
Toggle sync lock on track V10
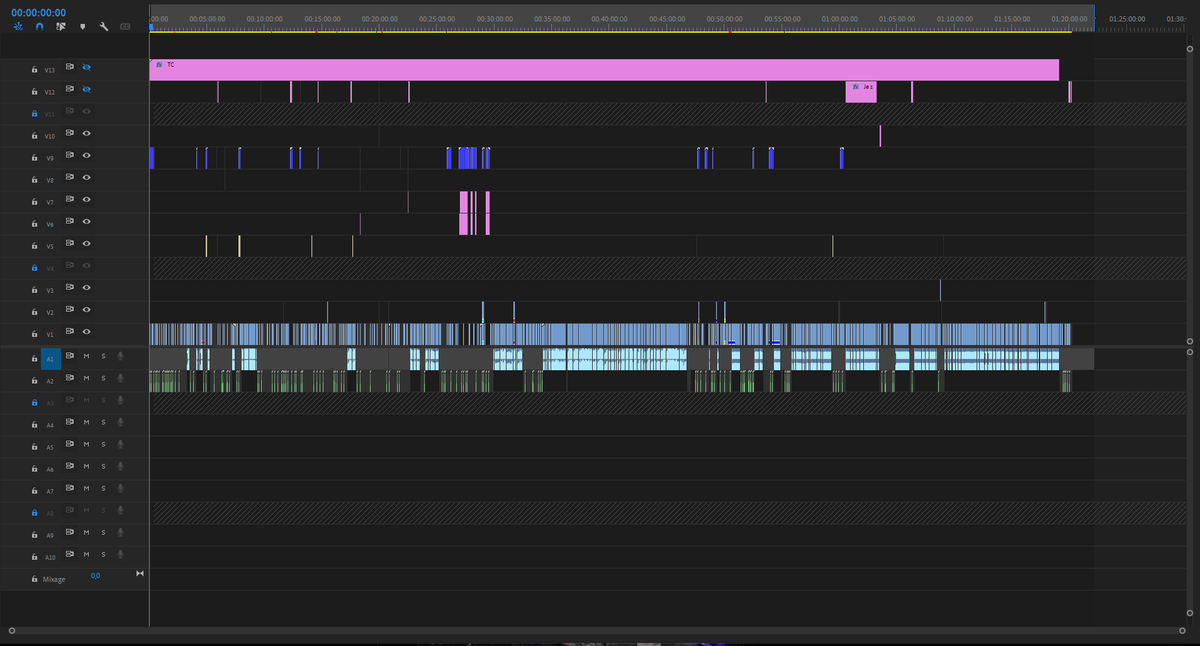[70, 132]
